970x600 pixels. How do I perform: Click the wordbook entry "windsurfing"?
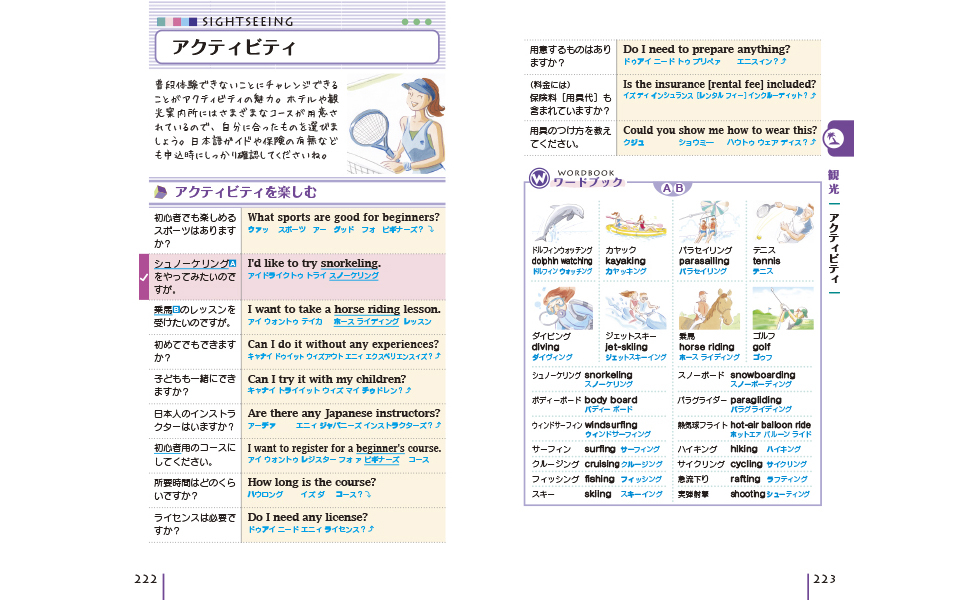(611, 425)
